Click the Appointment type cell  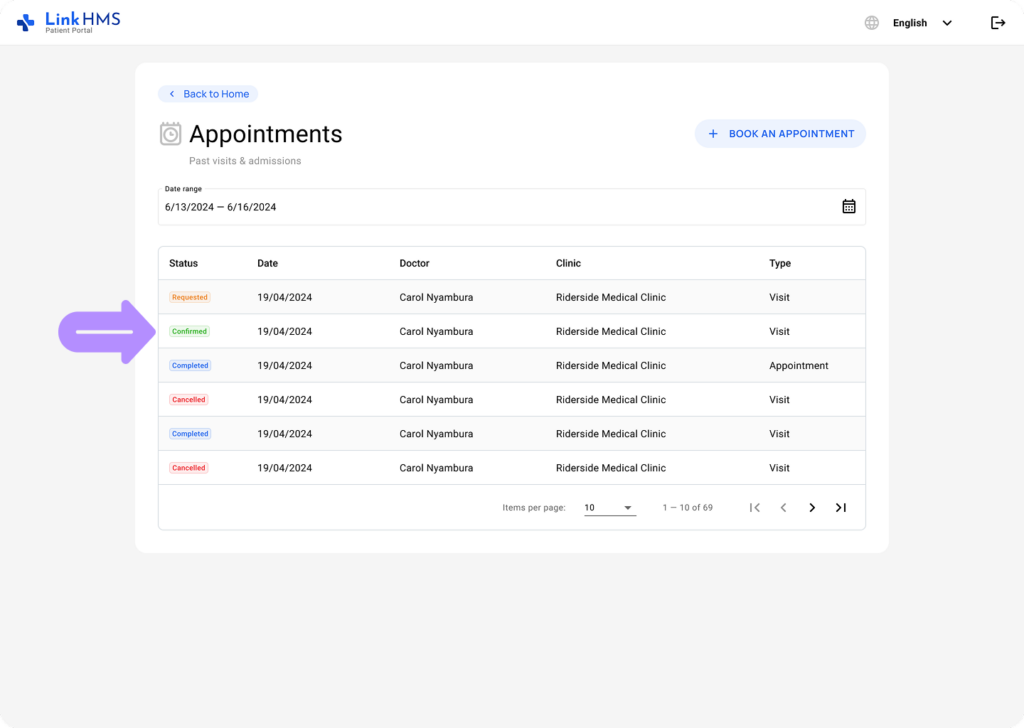(798, 366)
